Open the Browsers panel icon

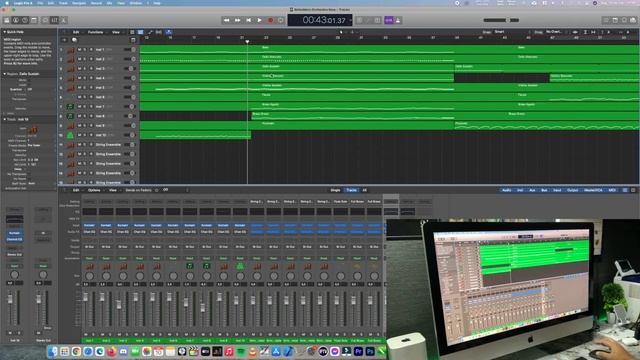pos(633,20)
